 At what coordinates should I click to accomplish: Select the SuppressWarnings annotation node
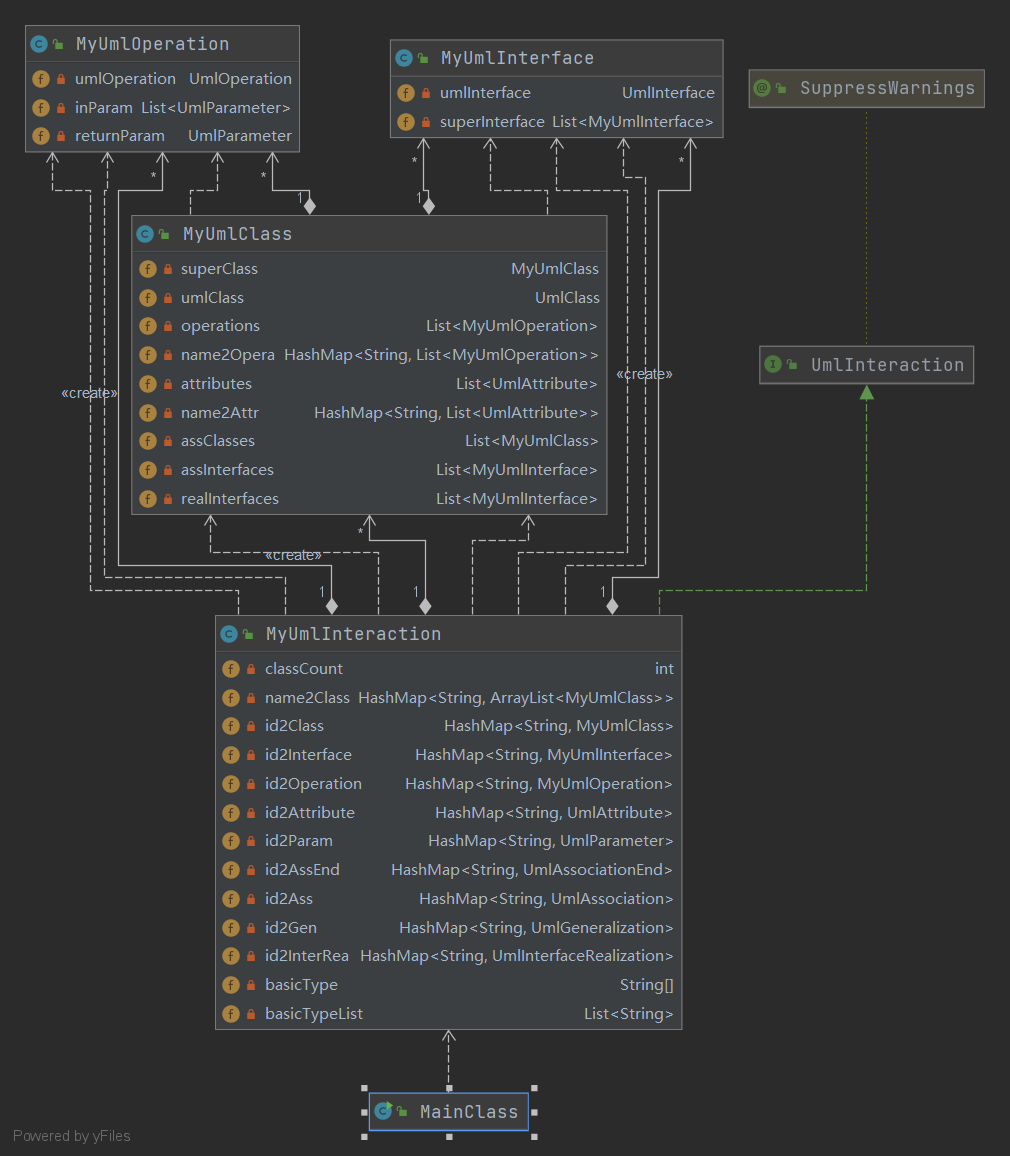(x=866, y=88)
